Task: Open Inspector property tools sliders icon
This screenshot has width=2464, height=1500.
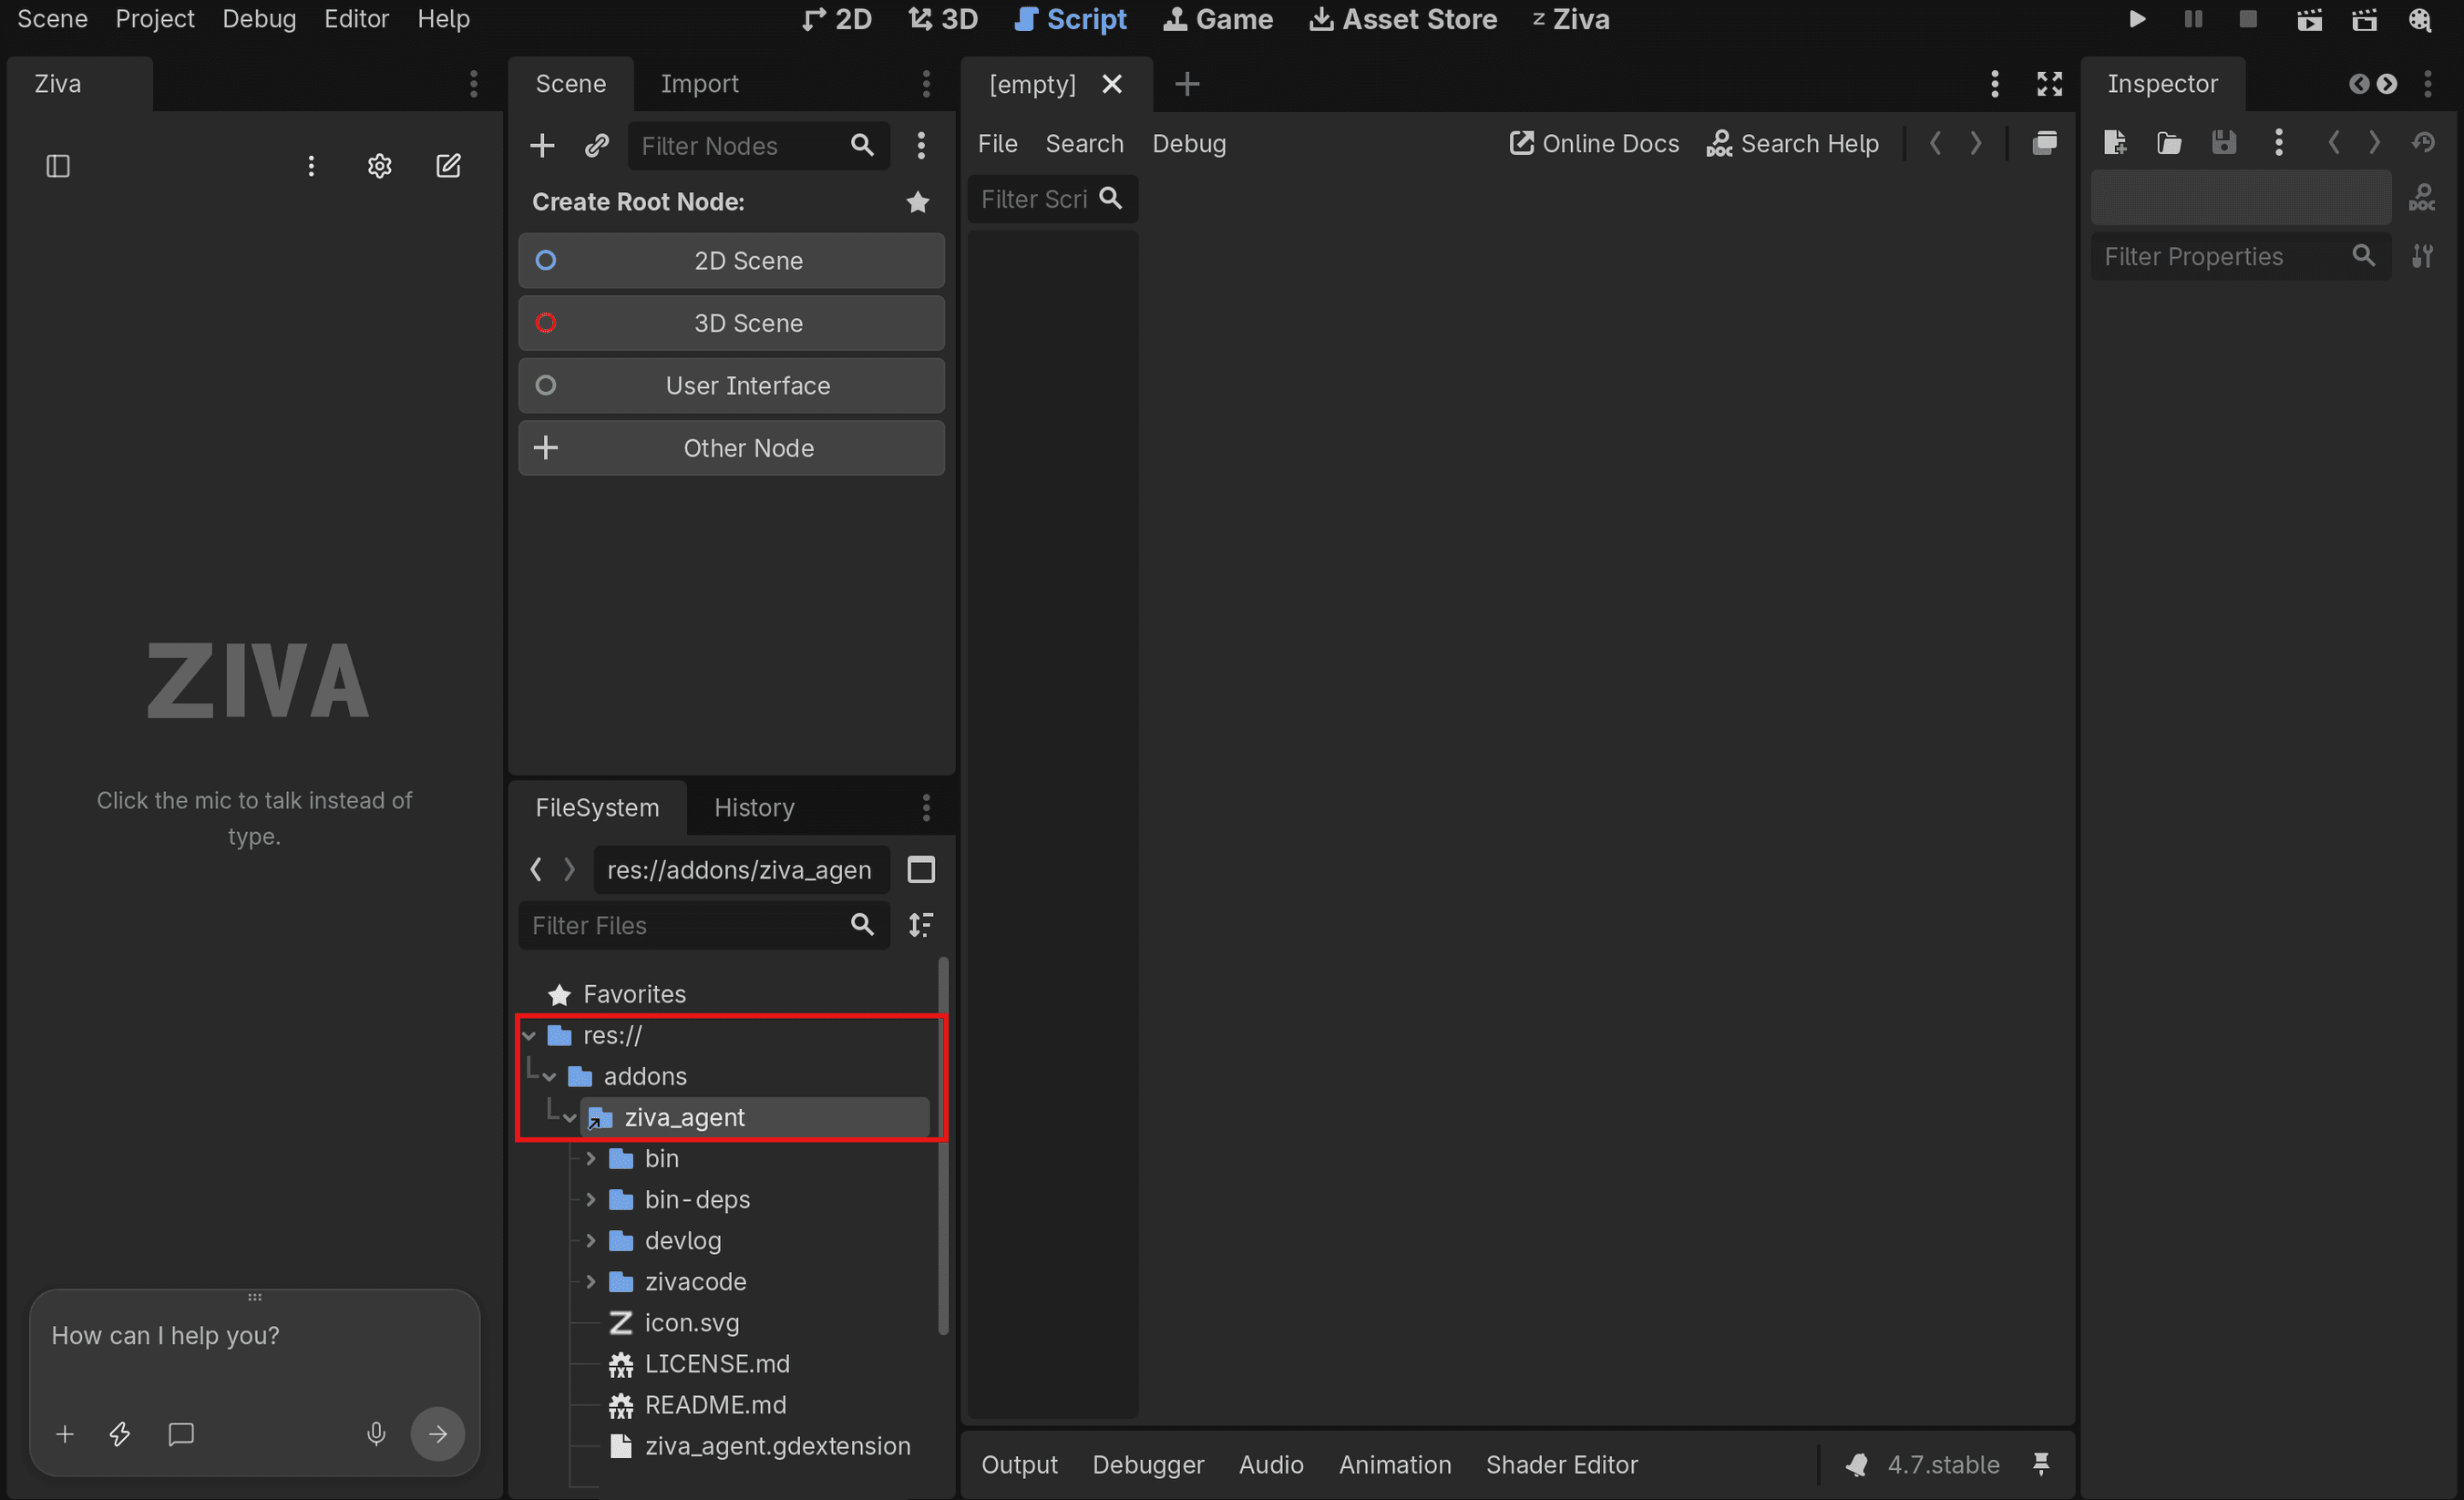Action: click(2422, 257)
